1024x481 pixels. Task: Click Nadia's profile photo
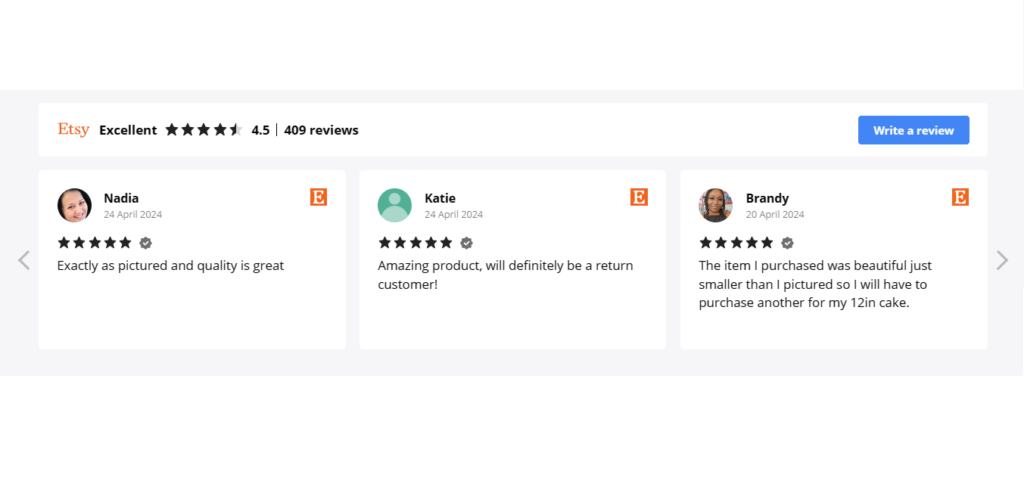tap(74, 205)
